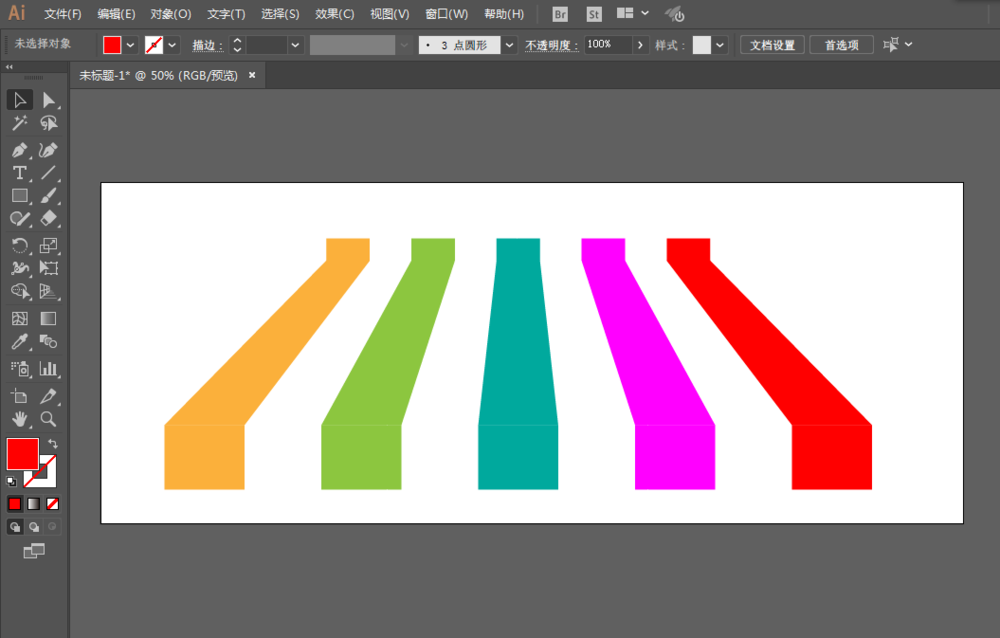Open the 对象(O) menu
This screenshot has height=638, width=1000.
click(171, 14)
